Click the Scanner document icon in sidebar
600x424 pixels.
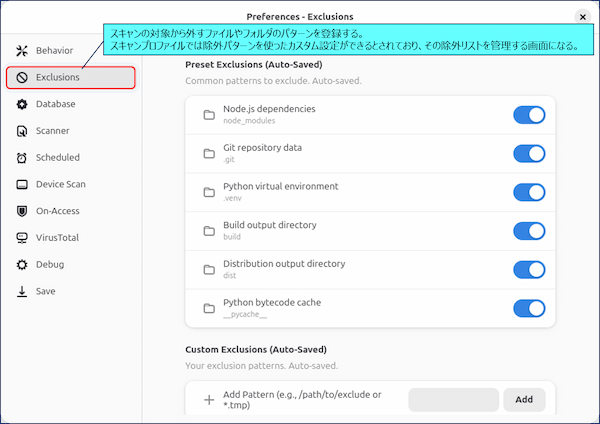22,131
